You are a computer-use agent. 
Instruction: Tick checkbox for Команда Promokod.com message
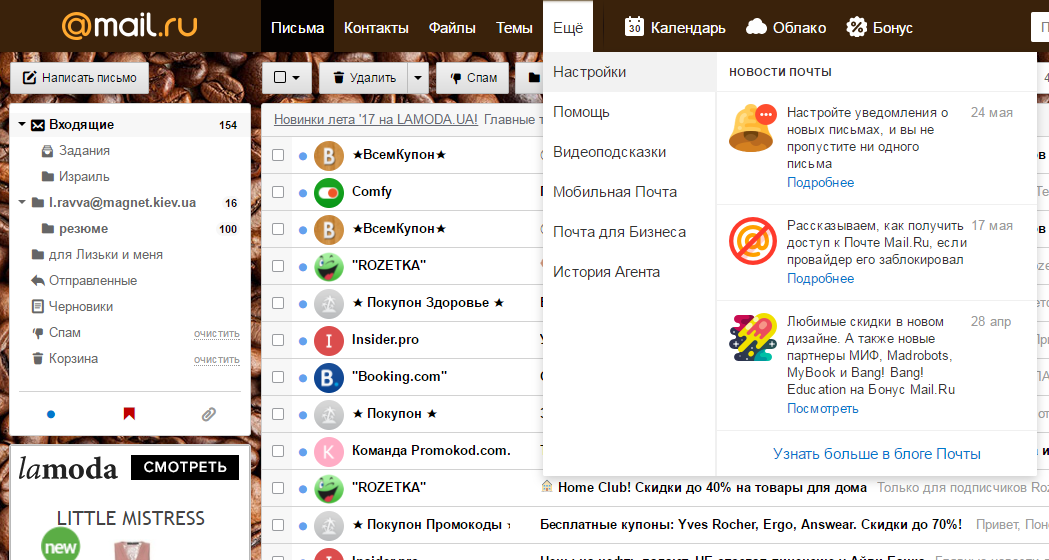(278, 451)
